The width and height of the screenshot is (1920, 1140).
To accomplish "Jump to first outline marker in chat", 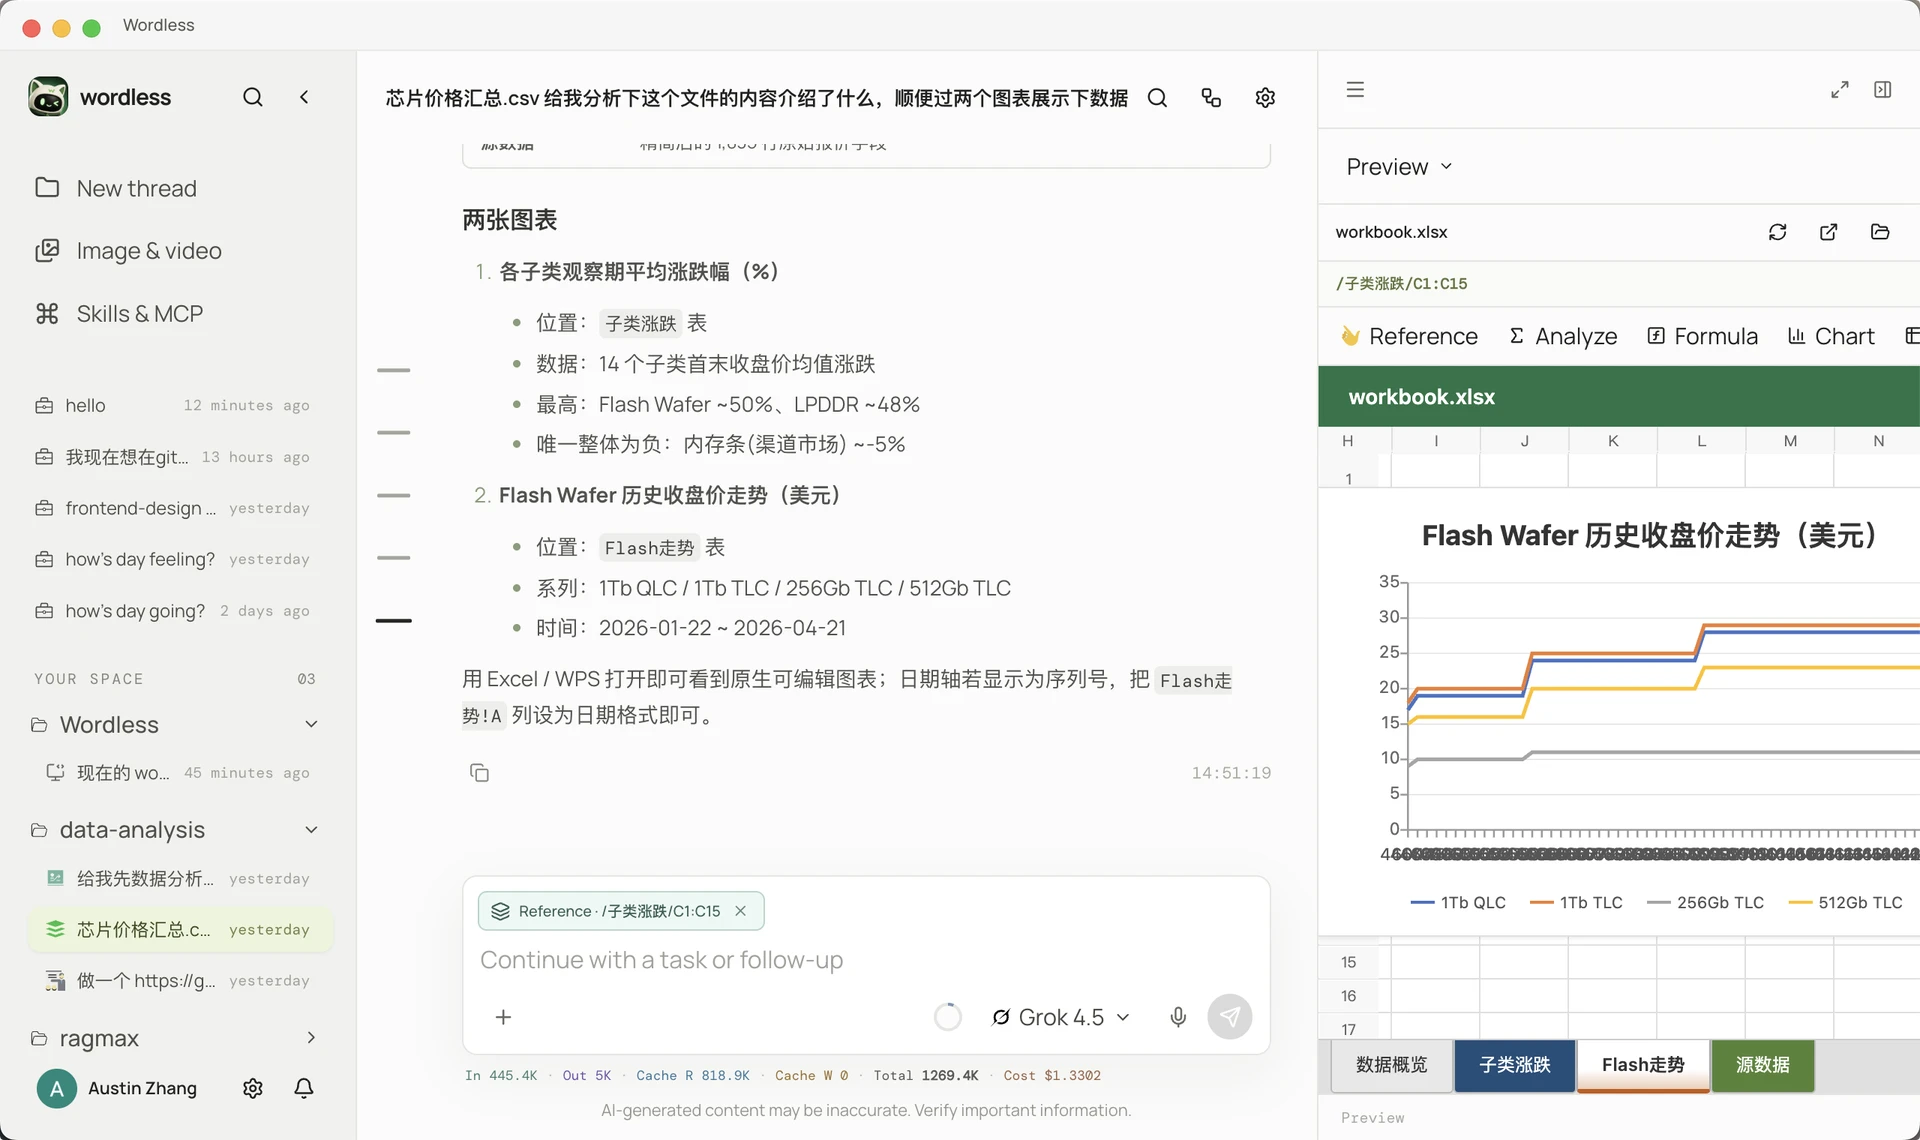I will pyautogui.click(x=394, y=370).
